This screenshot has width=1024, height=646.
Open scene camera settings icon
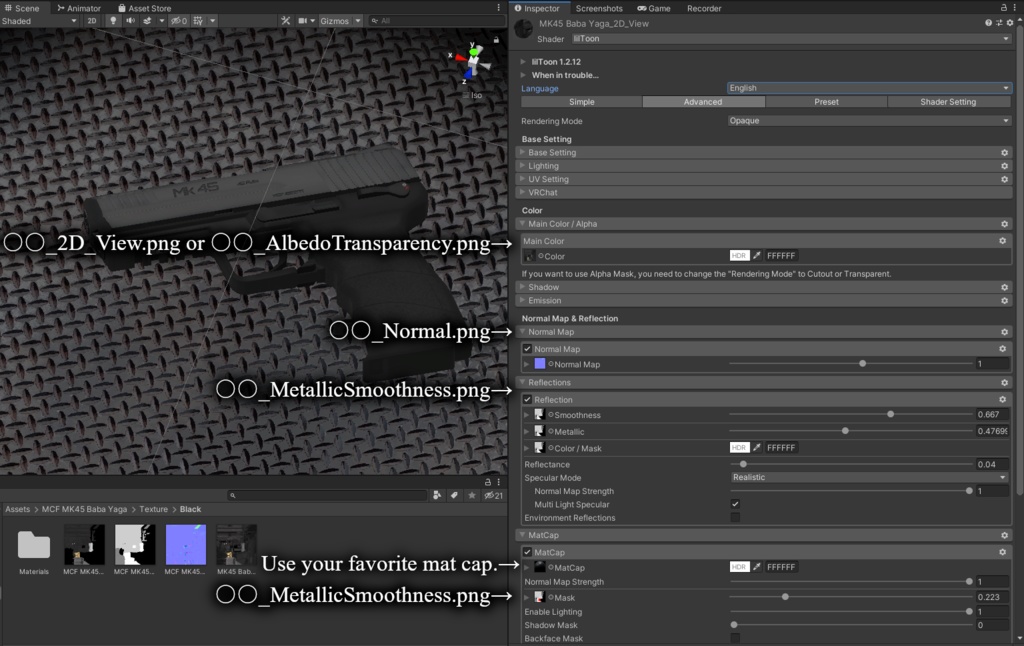[302, 21]
